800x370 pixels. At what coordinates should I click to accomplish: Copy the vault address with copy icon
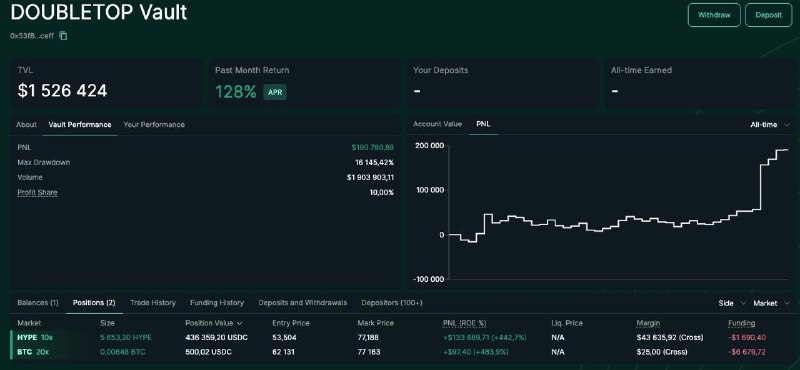[x=63, y=36]
